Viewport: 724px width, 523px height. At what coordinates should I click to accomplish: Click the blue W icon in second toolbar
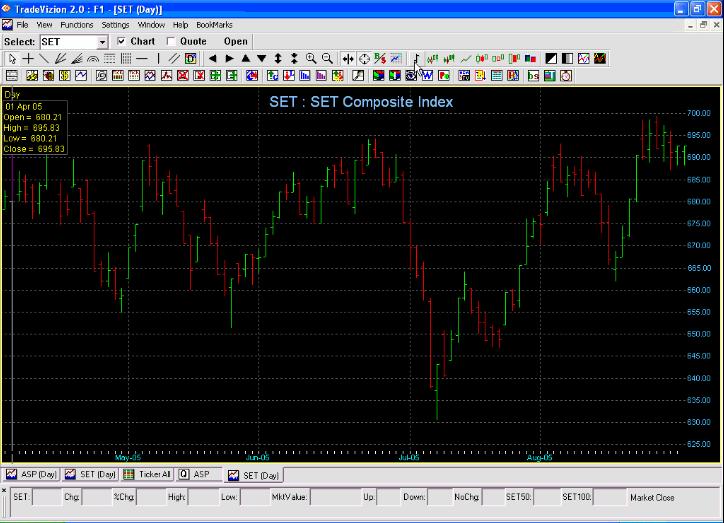click(x=427, y=76)
